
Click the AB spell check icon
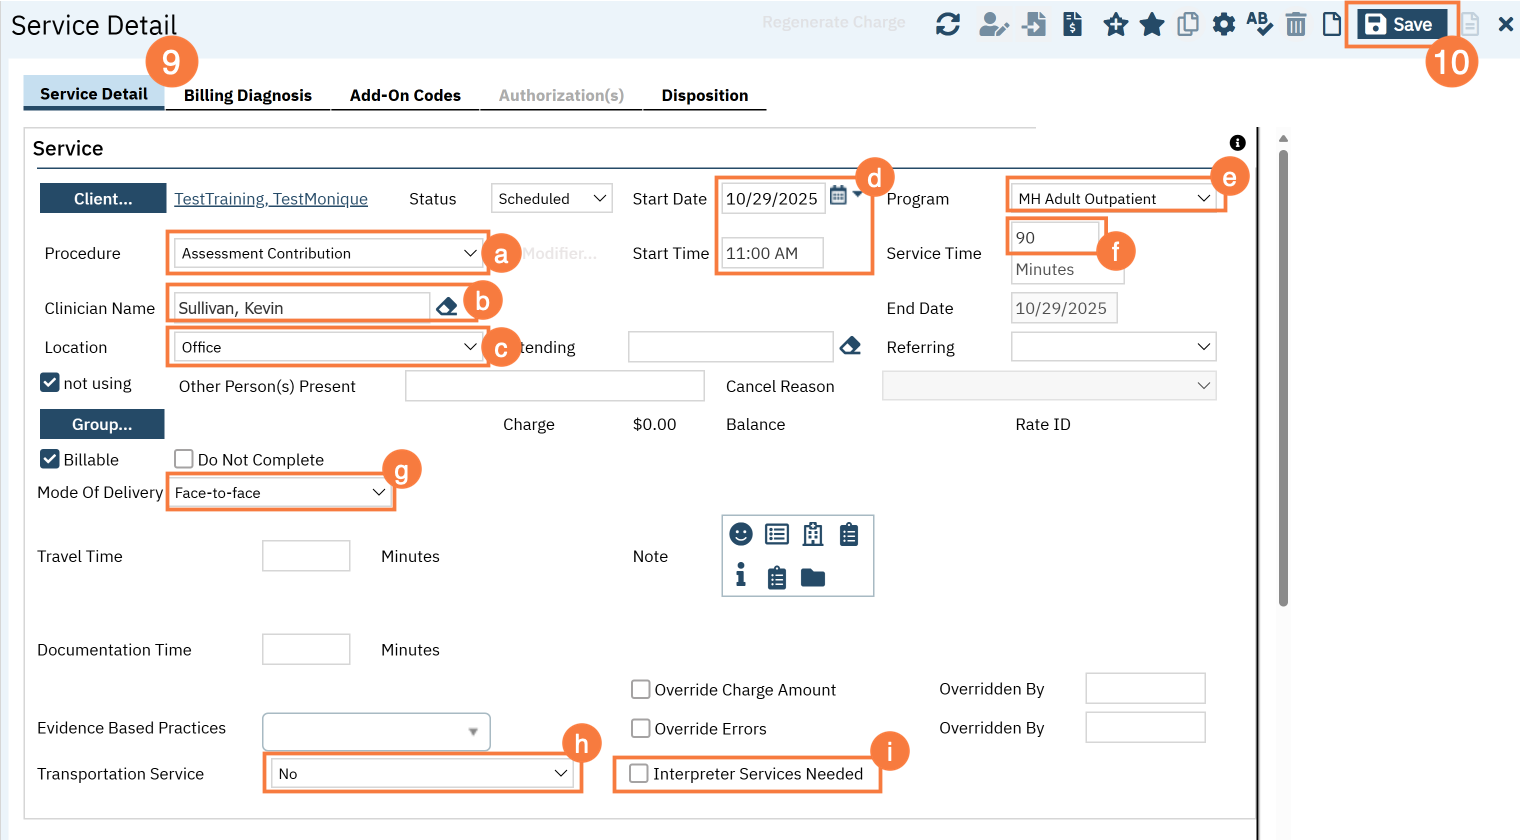click(x=1259, y=24)
